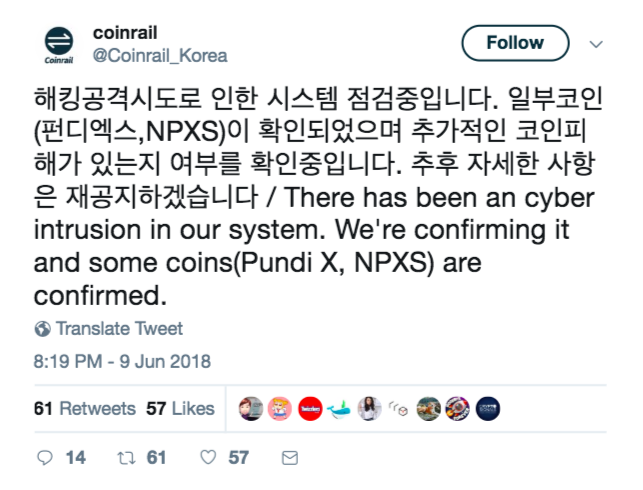Click the retweet arrows icon
The height and width of the screenshot is (490, 643).
[127, 457]
